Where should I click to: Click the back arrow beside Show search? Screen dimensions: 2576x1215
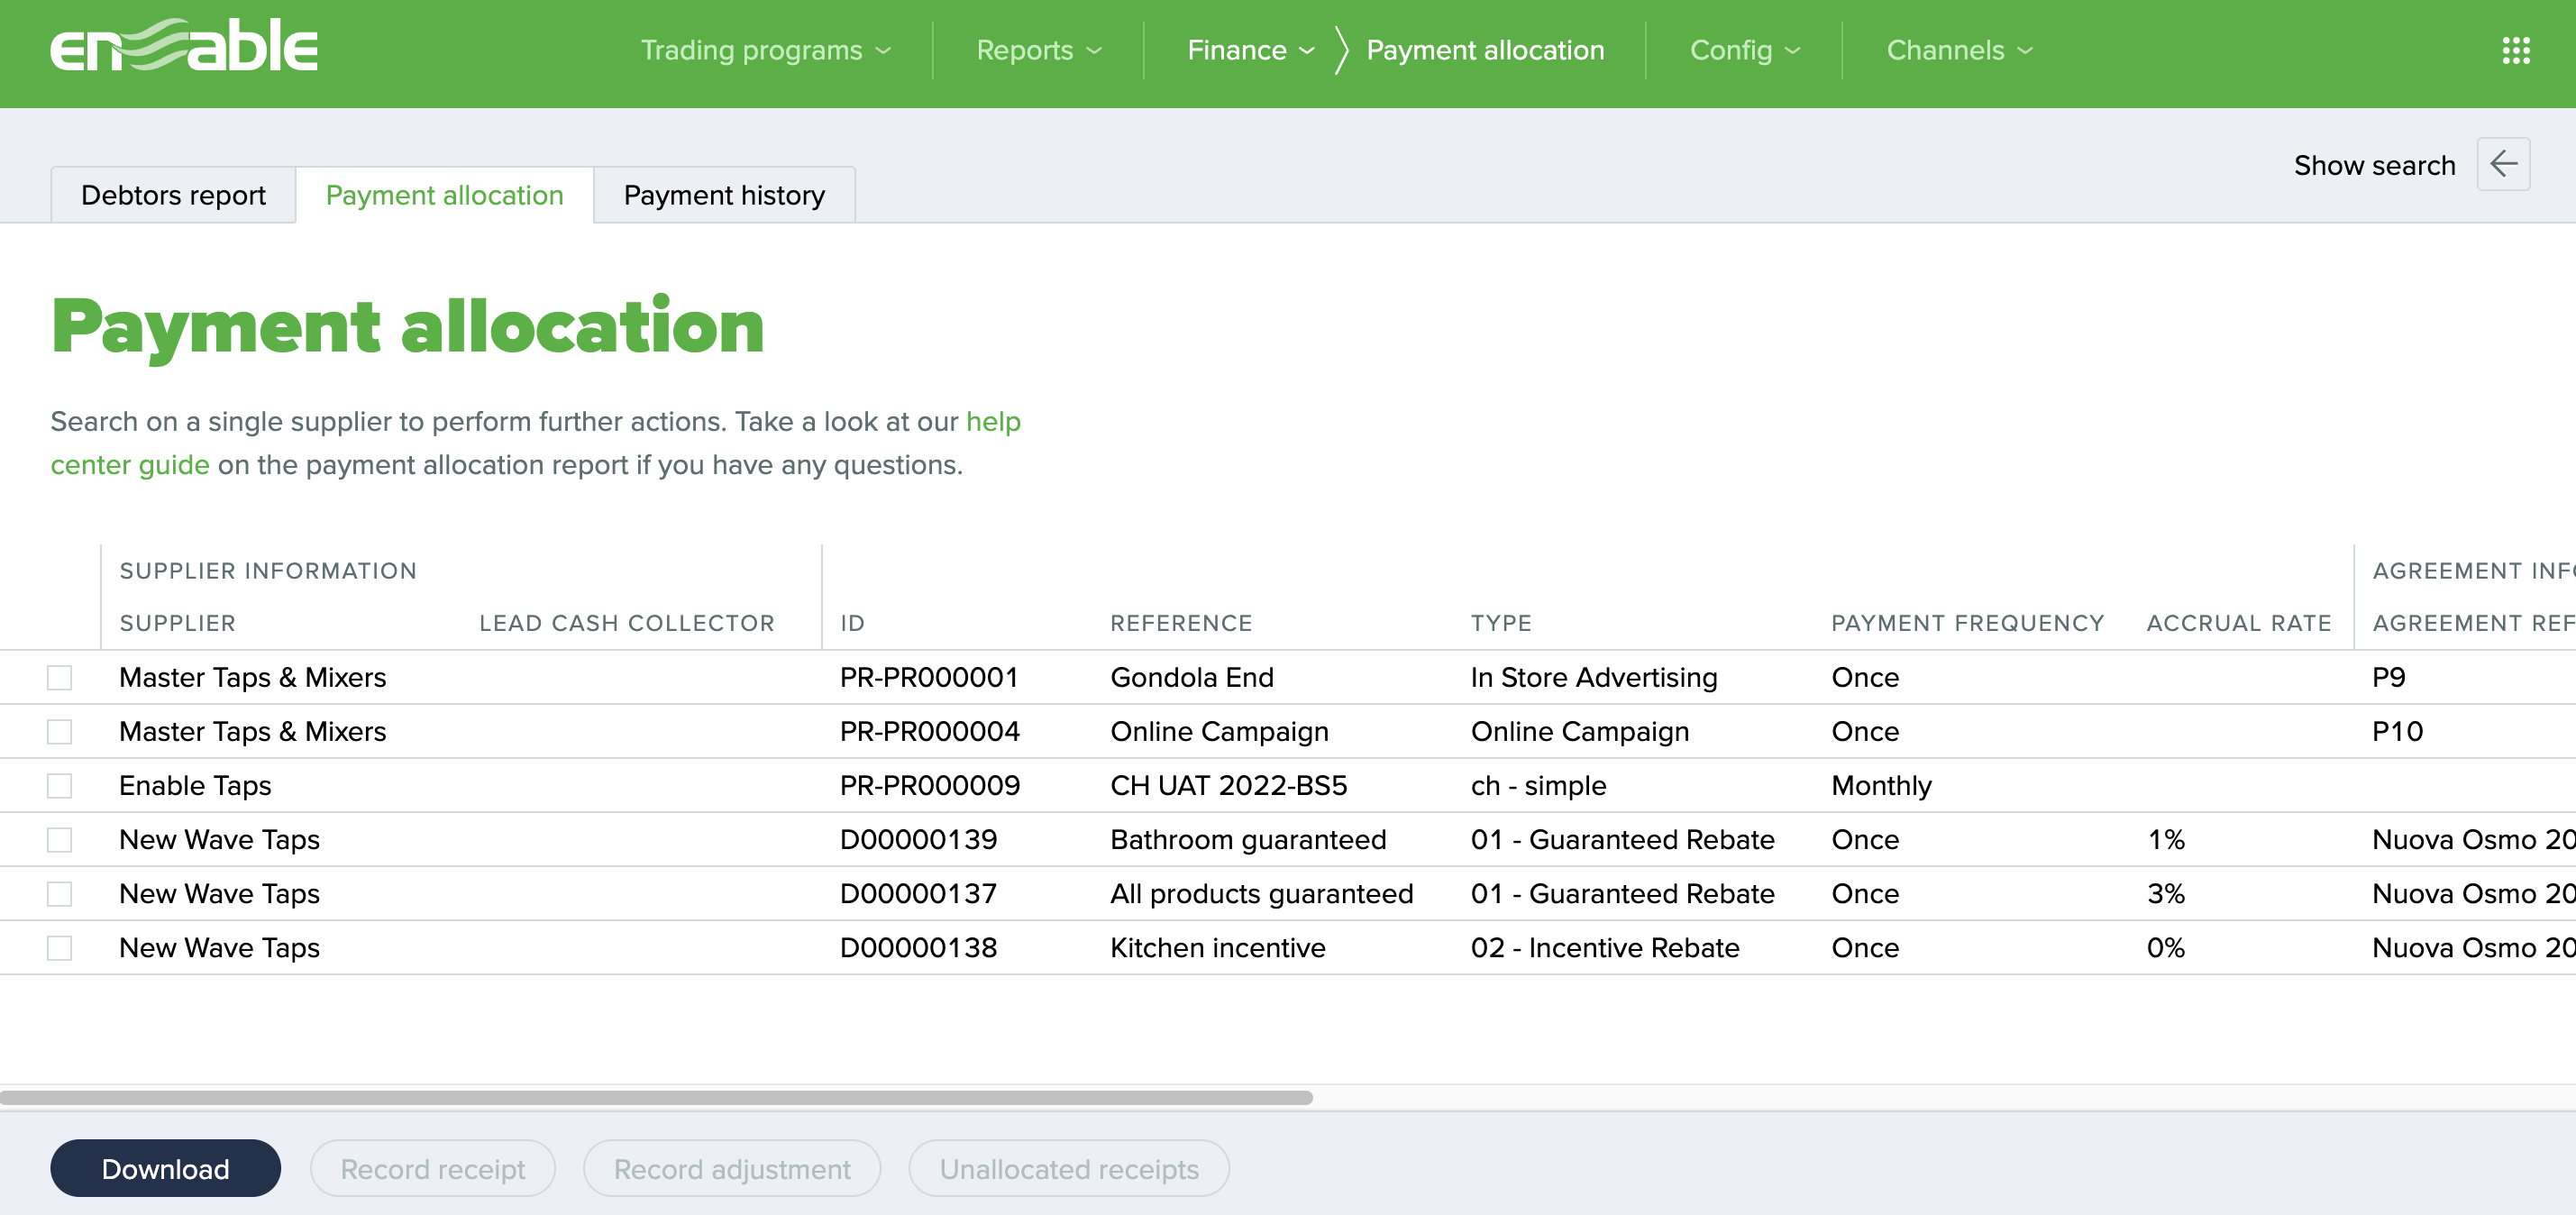click(x=2504, y=163)
